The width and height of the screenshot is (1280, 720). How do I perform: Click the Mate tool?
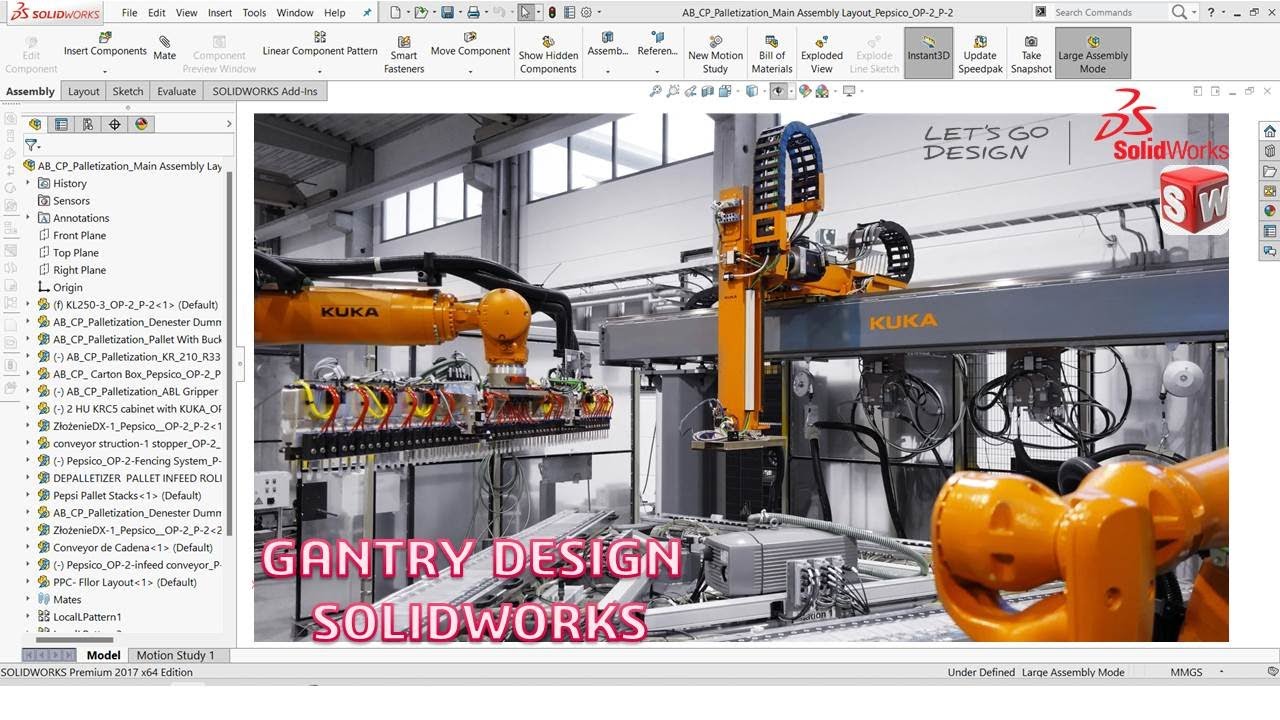[x=165, y=48]
